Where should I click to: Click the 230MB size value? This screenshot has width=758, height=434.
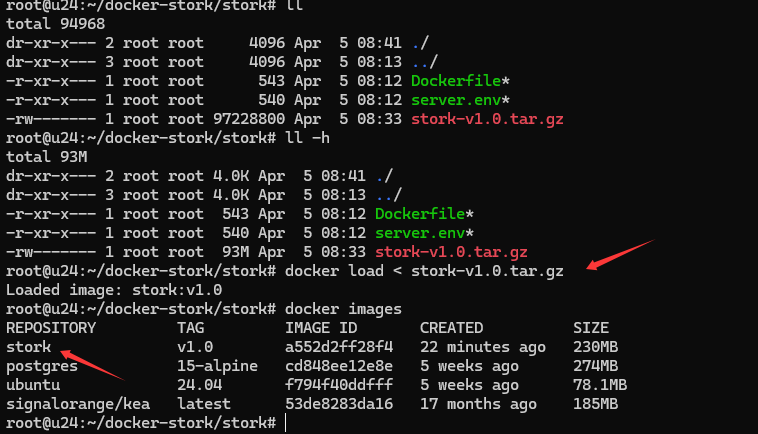[596, 347]
